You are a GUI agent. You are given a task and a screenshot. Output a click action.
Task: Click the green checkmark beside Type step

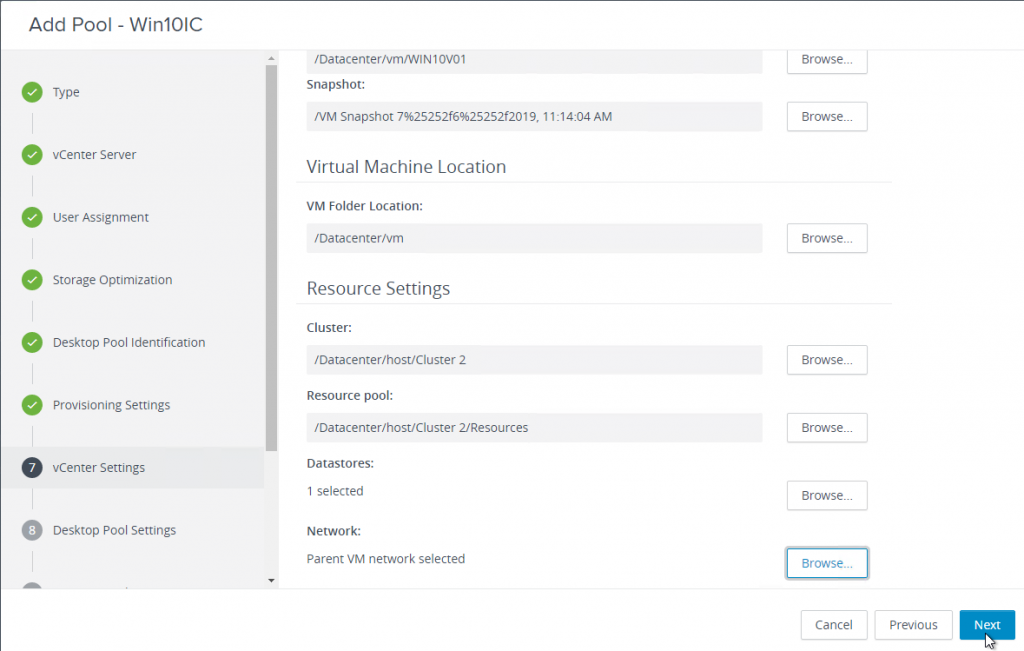point(31,91)
